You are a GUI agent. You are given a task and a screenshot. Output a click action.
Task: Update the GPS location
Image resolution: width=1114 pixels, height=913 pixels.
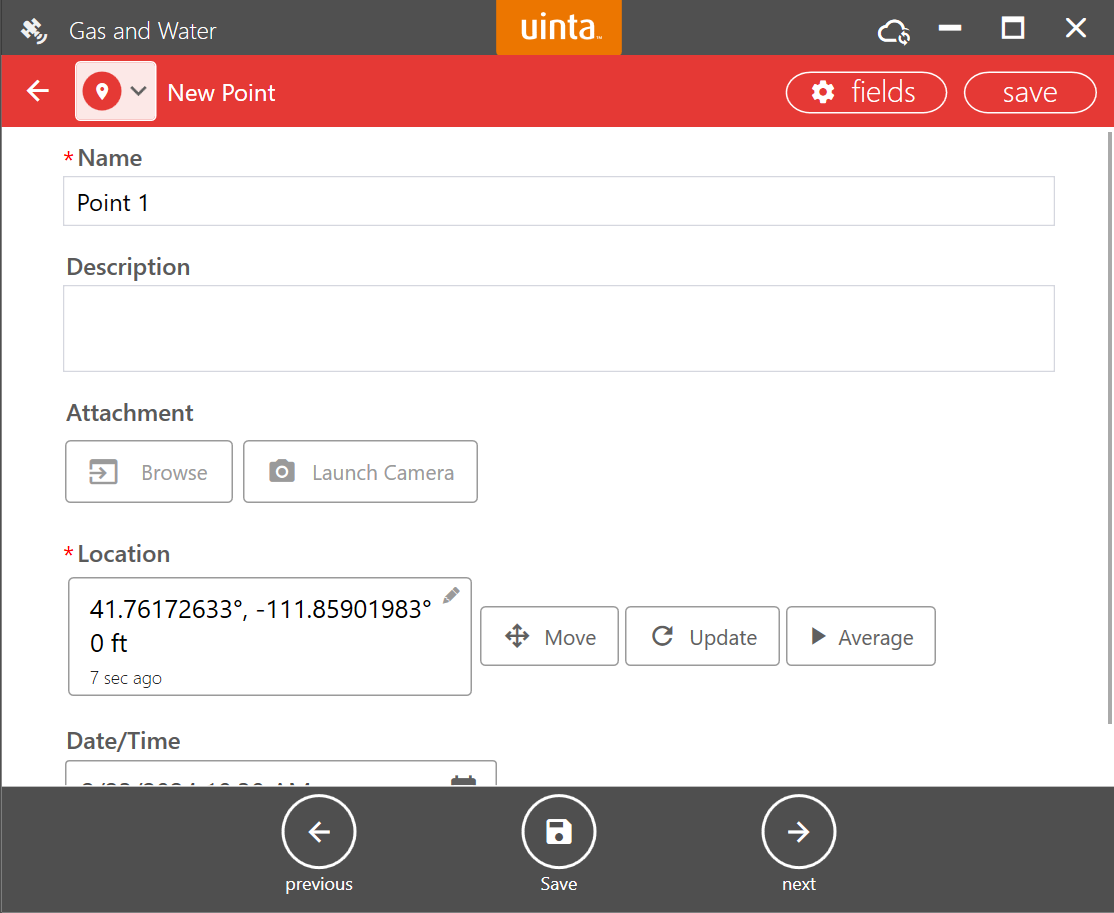(x=702, y=637)
